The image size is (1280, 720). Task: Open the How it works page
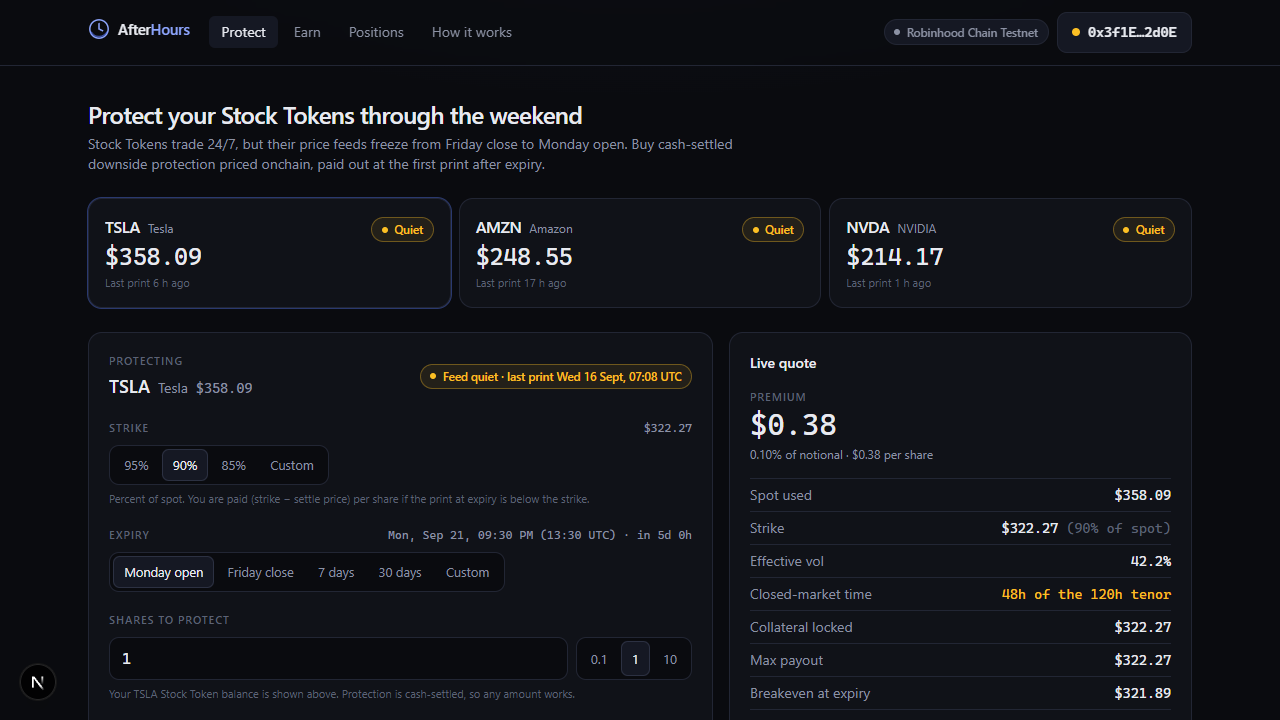coord(472,32)
